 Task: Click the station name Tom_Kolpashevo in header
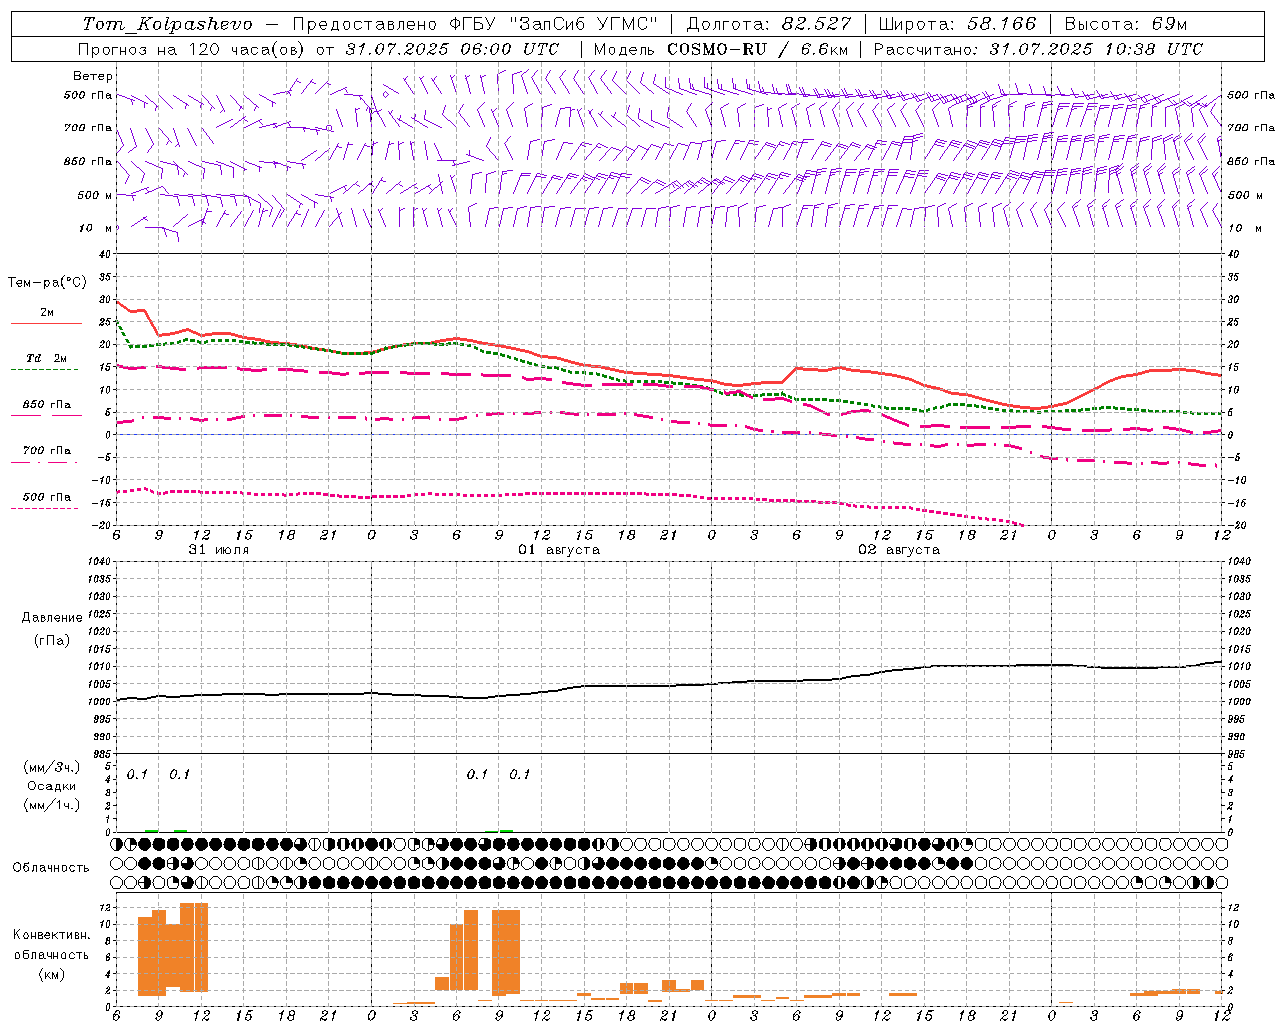(x=167, y=24)
